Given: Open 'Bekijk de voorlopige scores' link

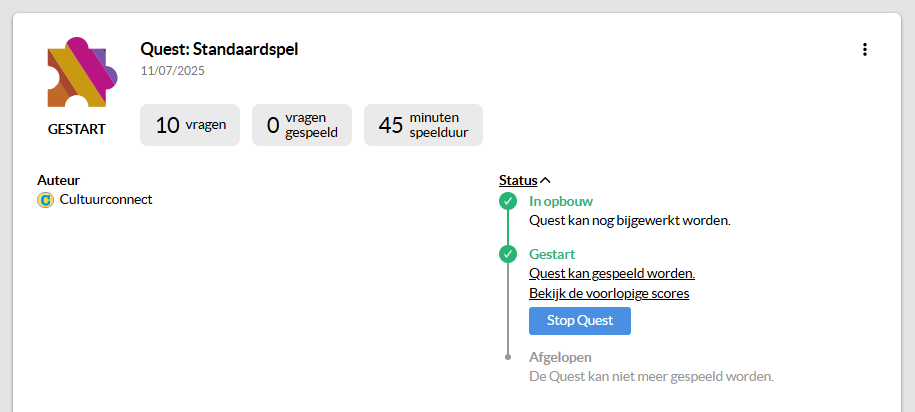Looking at the screenshot, I should (x=608, y=293).
